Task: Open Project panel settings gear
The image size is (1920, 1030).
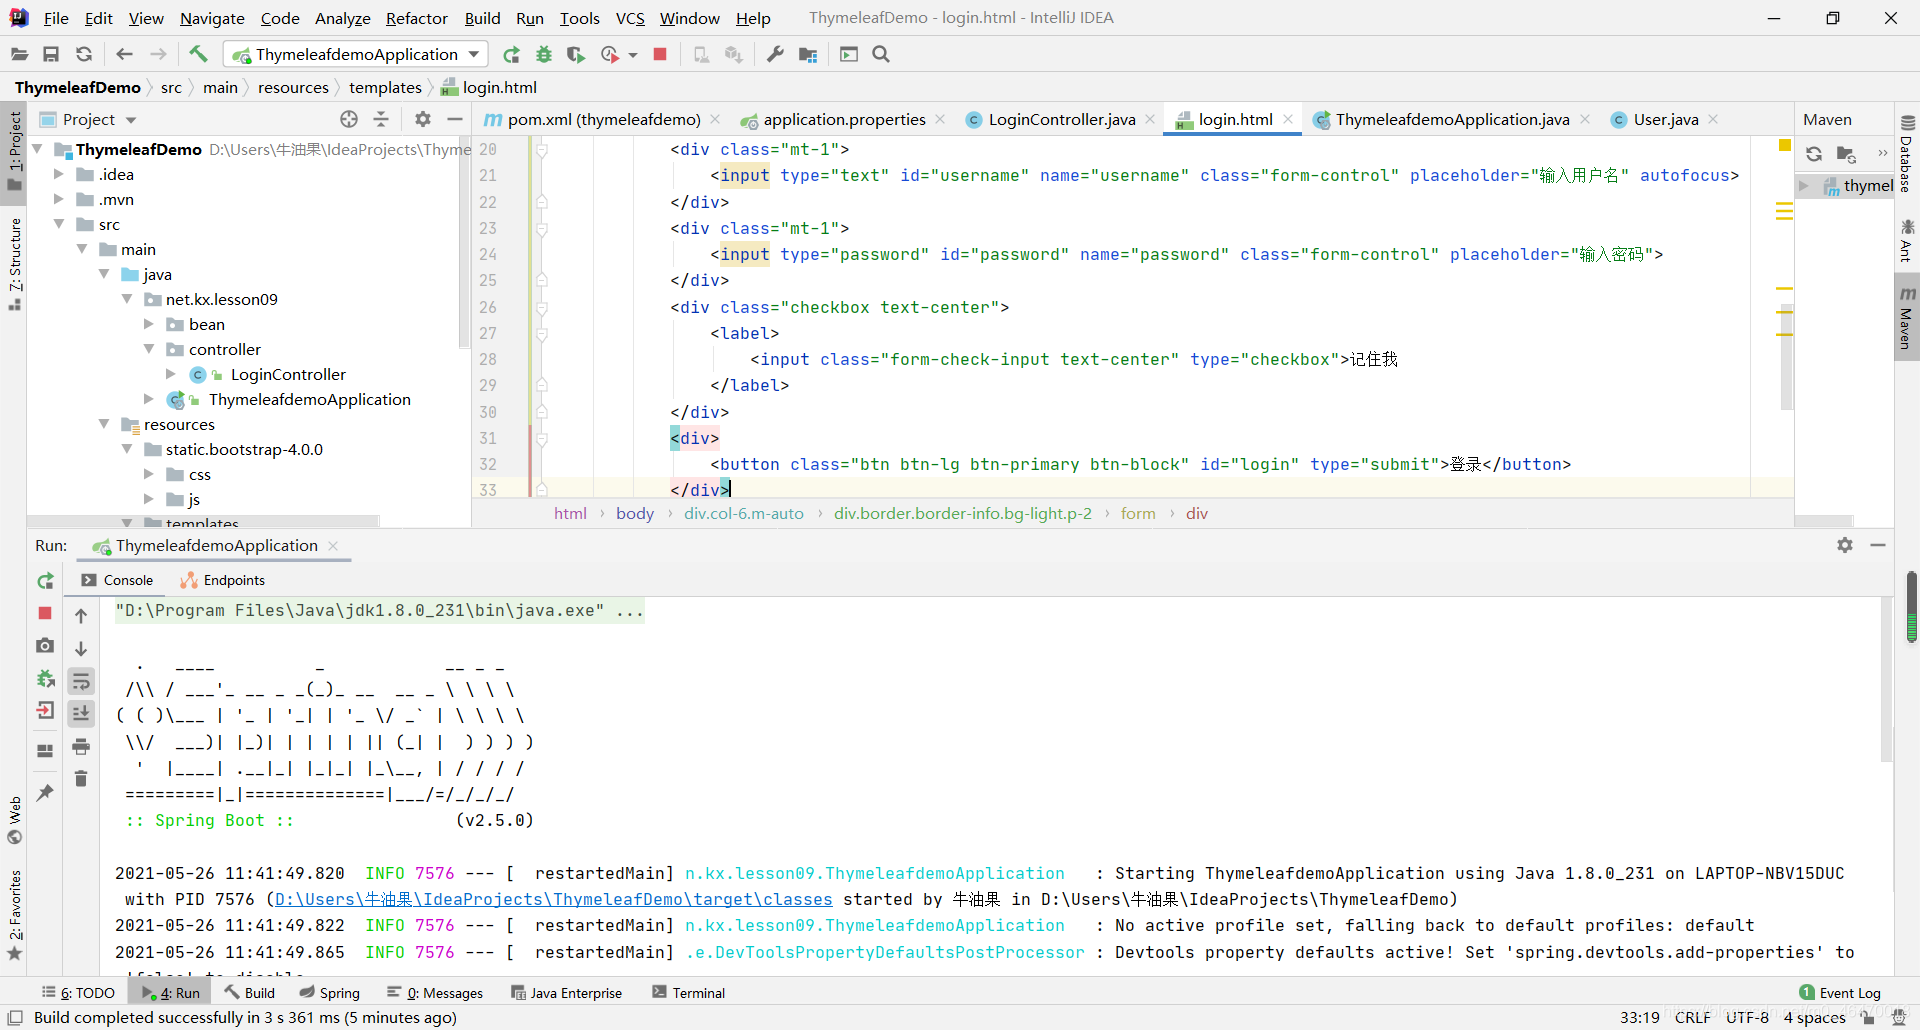Action: pos(423,119)
